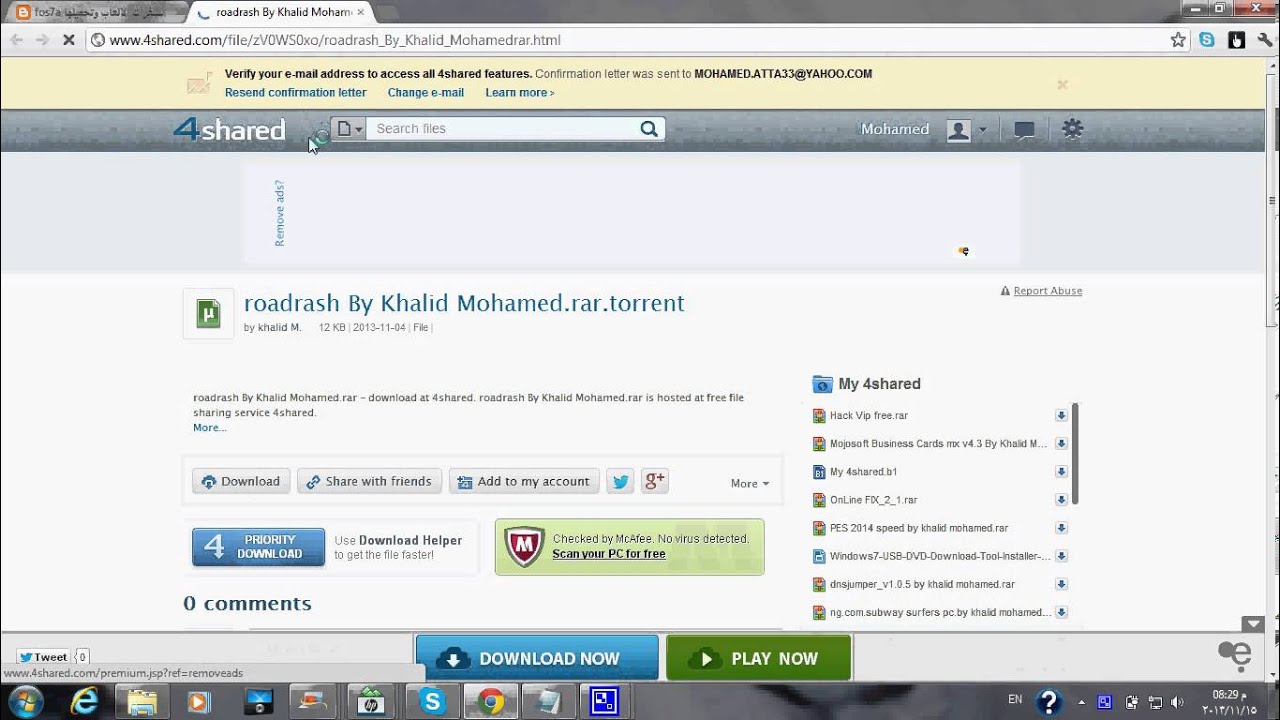Open Hack Vip free.rar file
This screenshot has width=1280, height=720.
(869, 415)
